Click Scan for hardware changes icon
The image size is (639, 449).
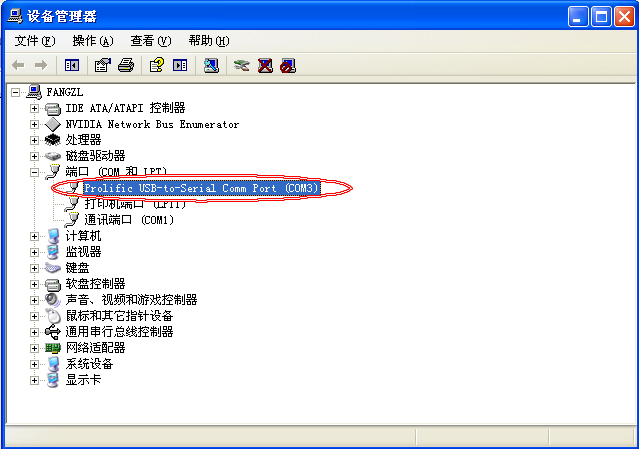point(211,65)
